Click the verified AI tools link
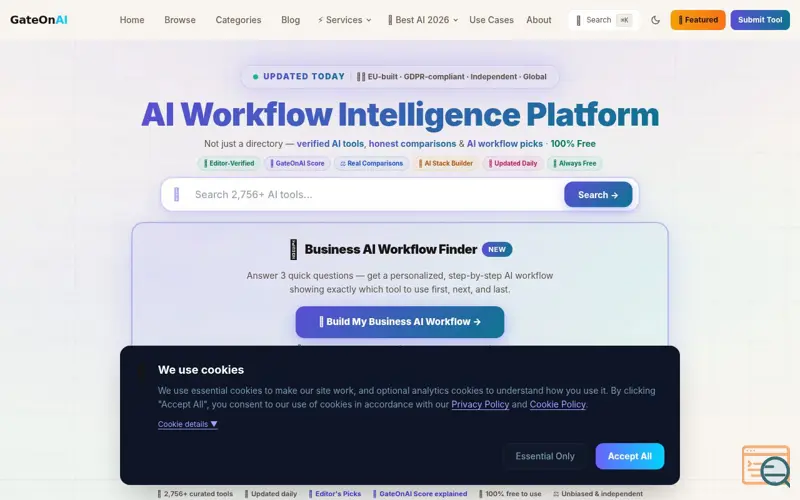The image size is (800, 500). [x=330, y=144]
